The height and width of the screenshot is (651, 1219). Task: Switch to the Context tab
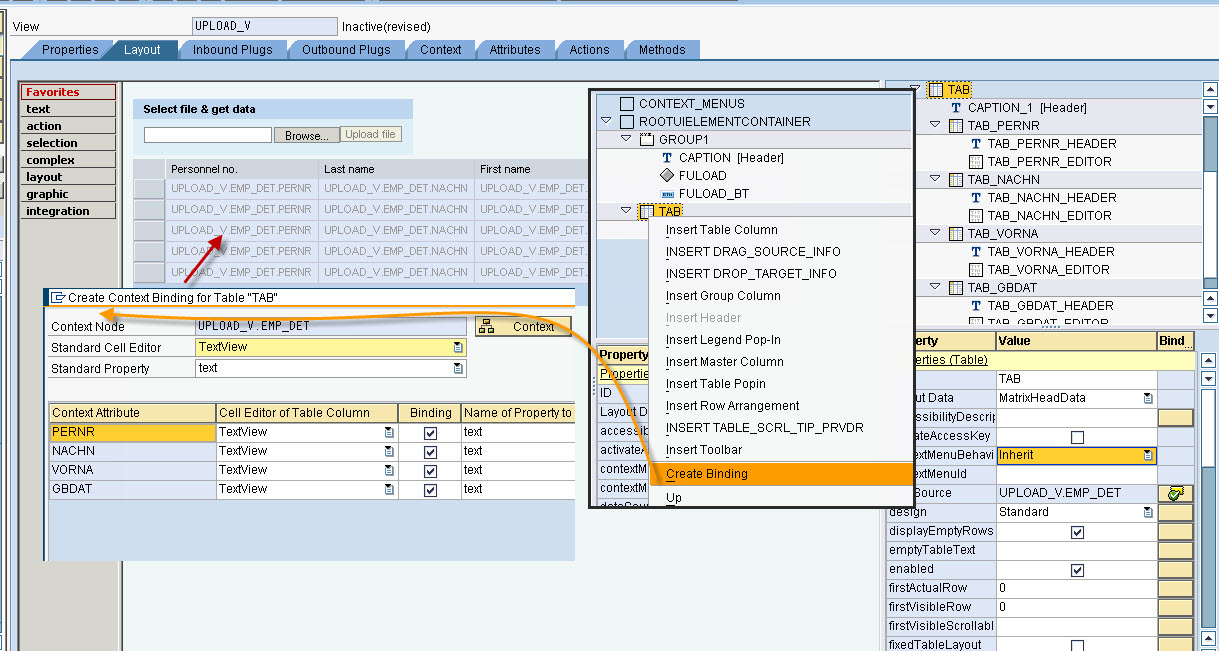point(440,49)
